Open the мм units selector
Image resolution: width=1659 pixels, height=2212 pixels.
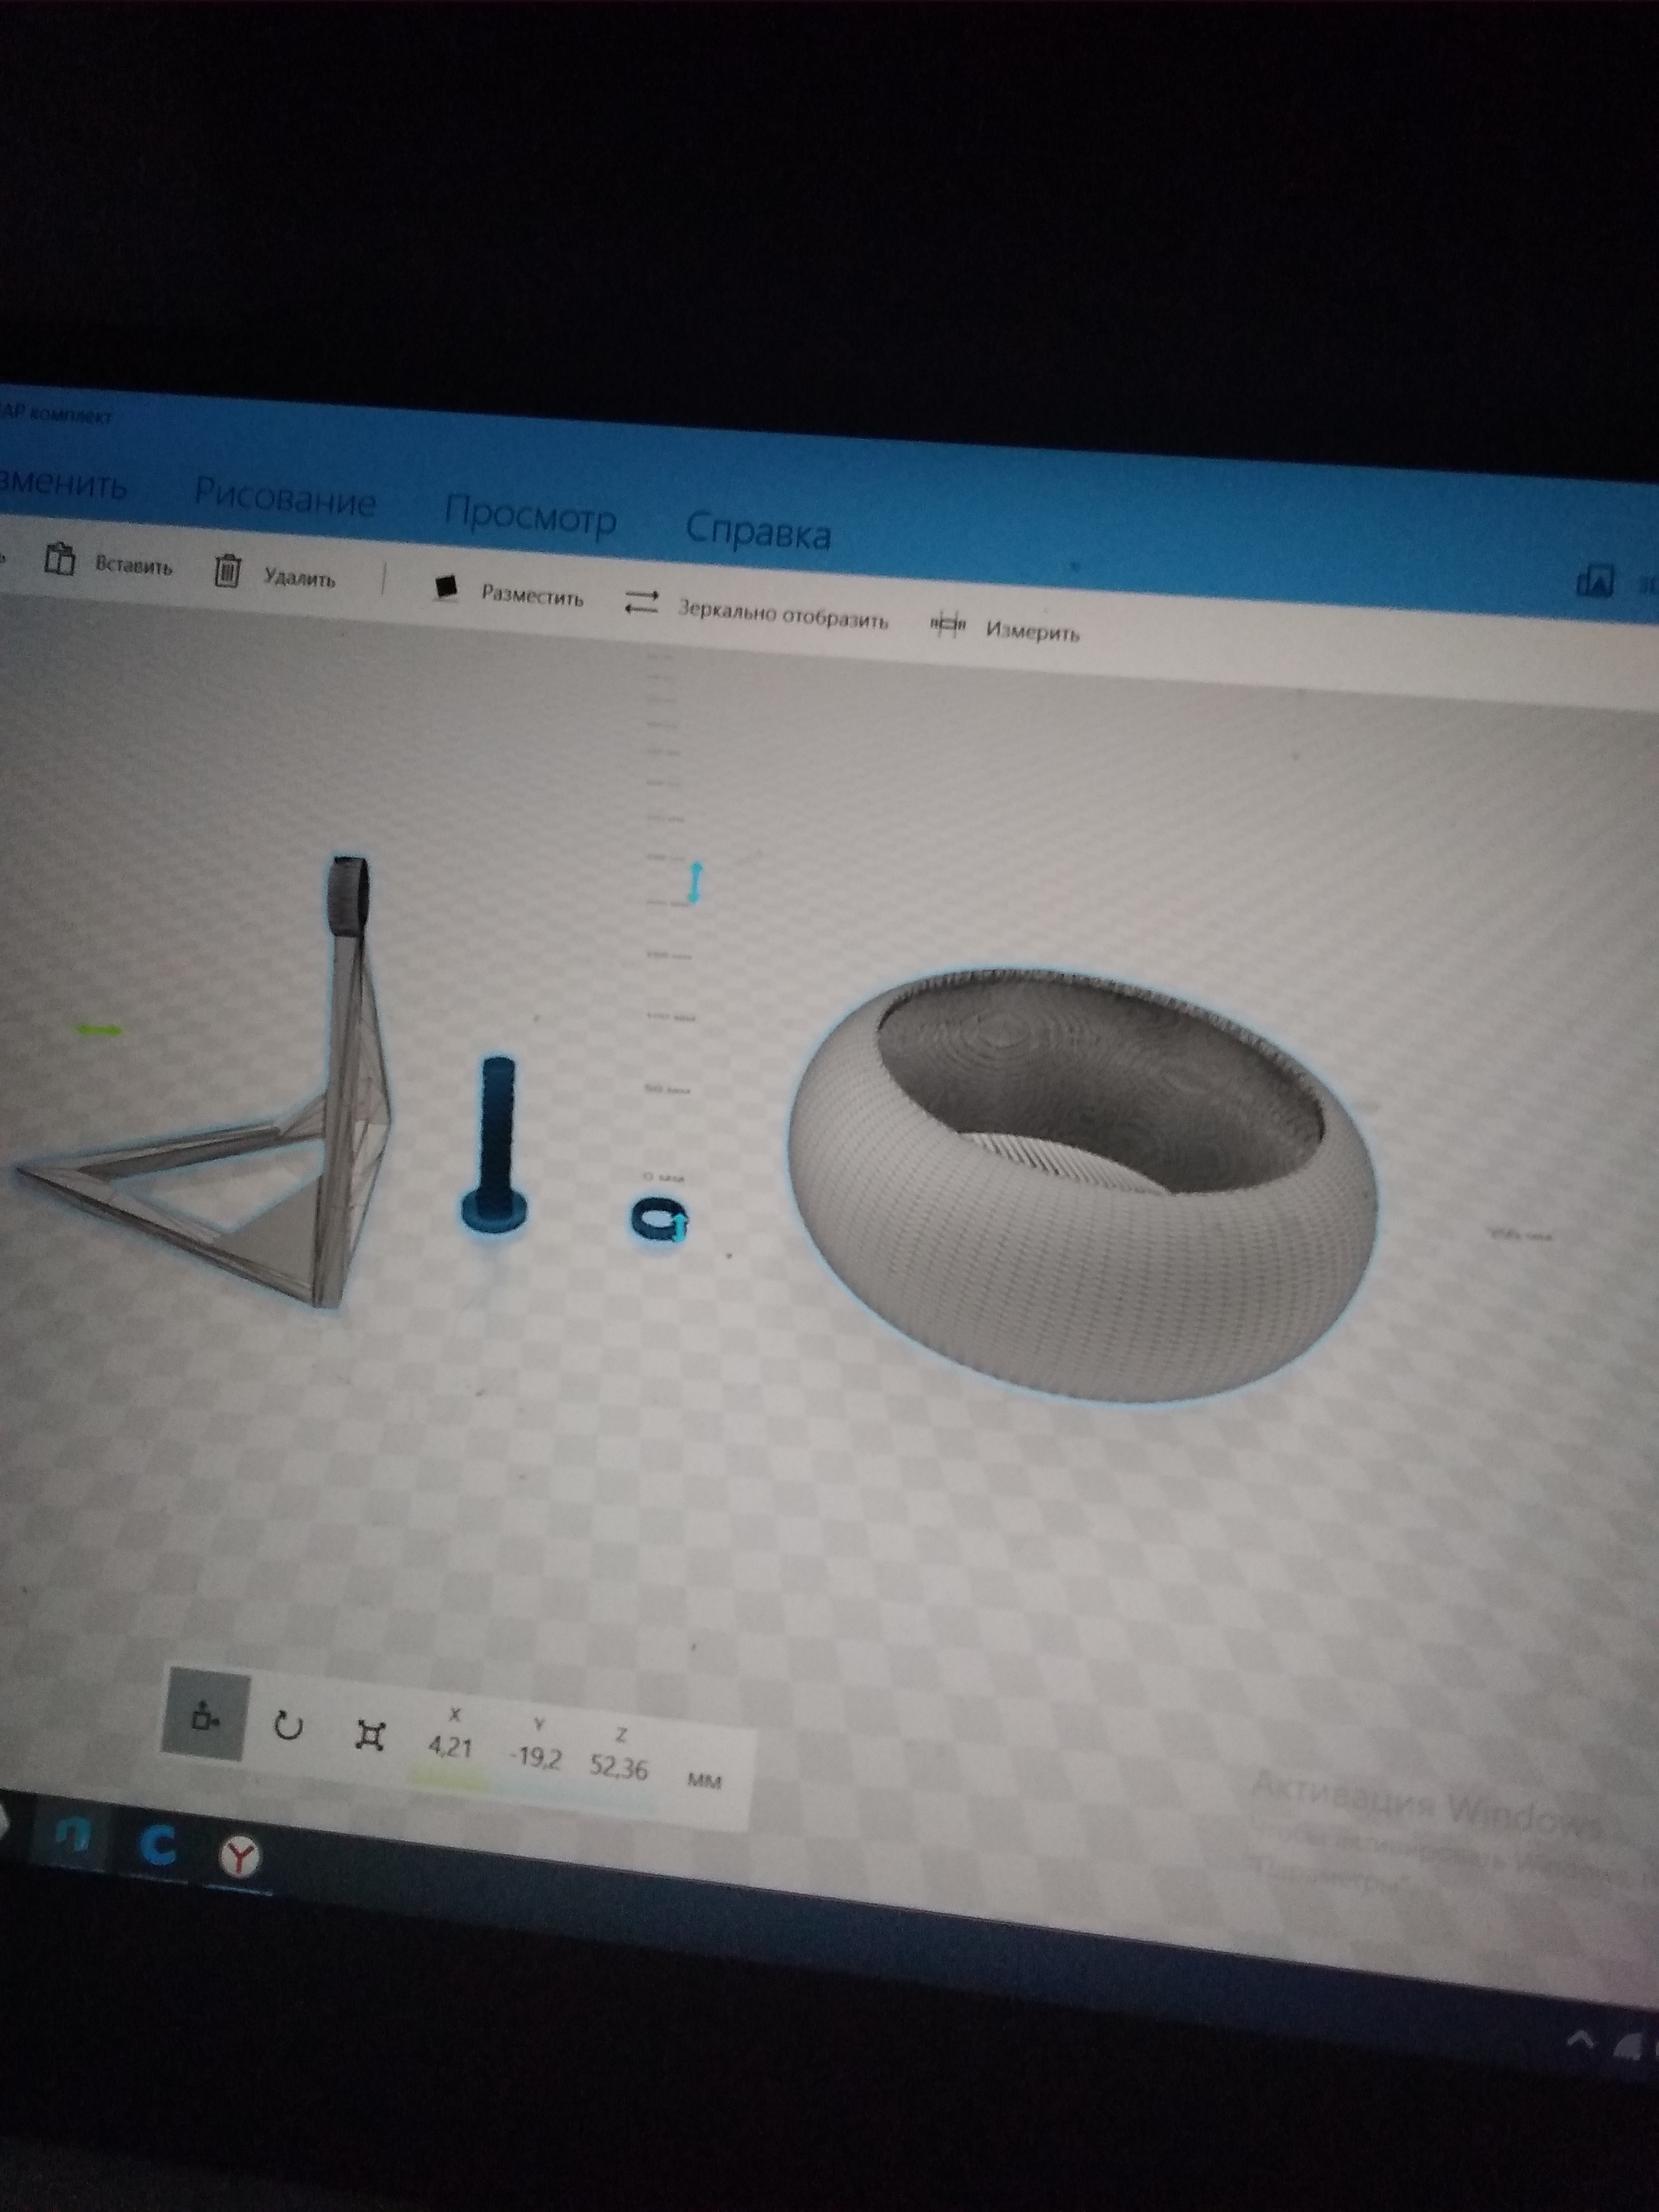pos(704,1780)
